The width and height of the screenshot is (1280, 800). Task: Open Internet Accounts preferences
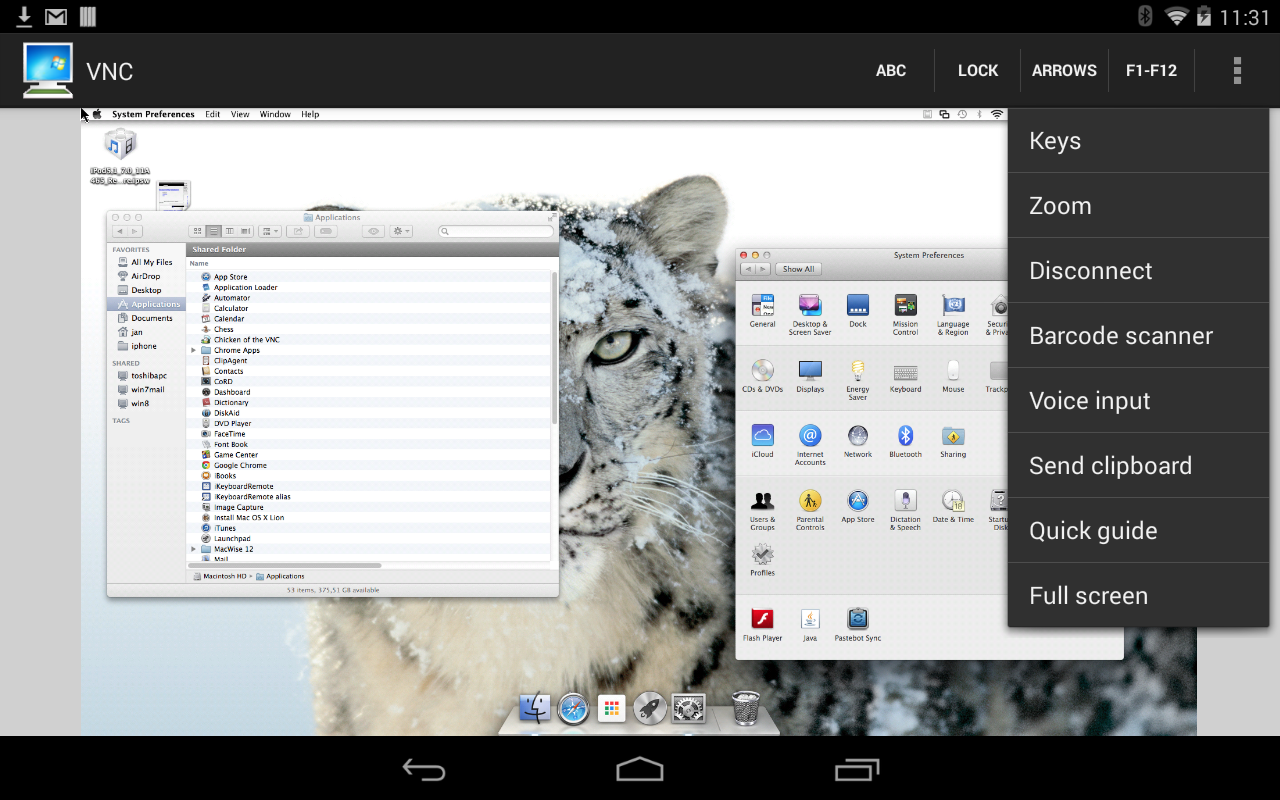[x=810, y=444]
